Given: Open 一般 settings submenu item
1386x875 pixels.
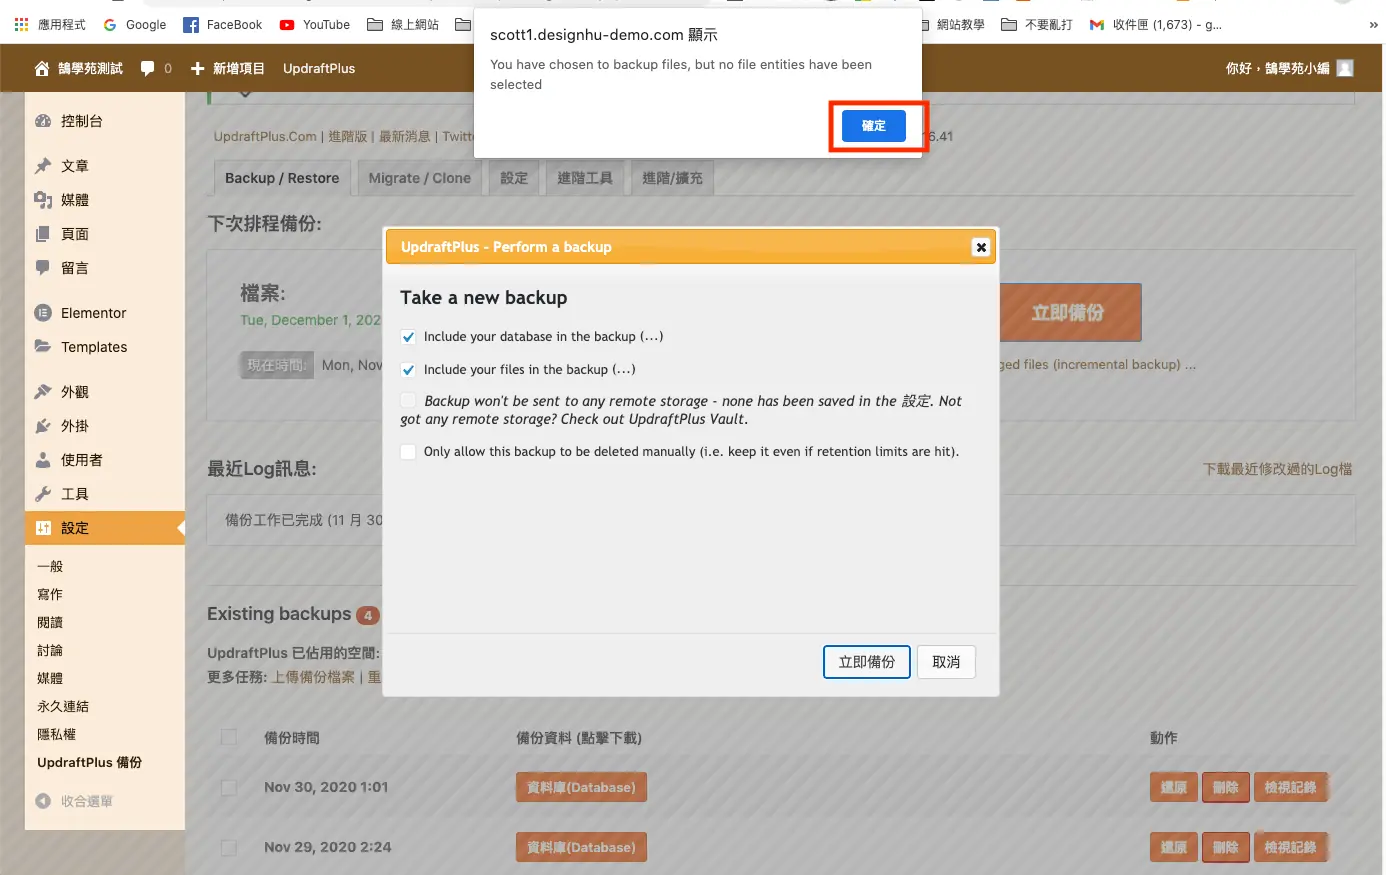Looking at the screenshot, I should click(50, 567).
